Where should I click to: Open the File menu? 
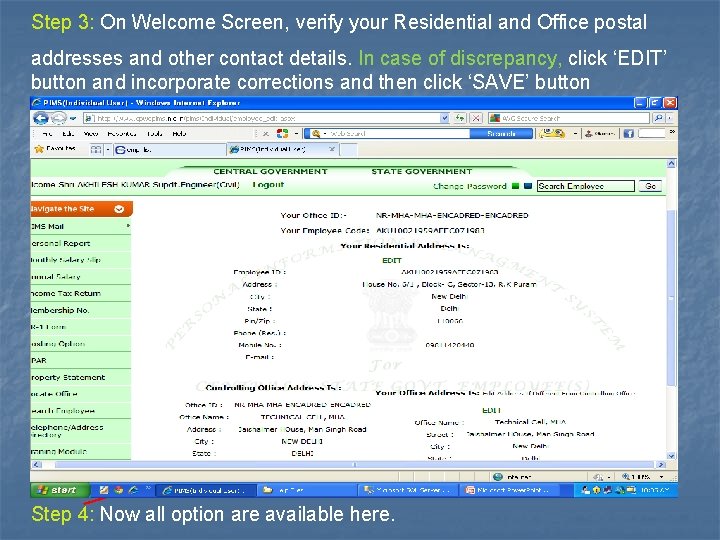[47, 134]
